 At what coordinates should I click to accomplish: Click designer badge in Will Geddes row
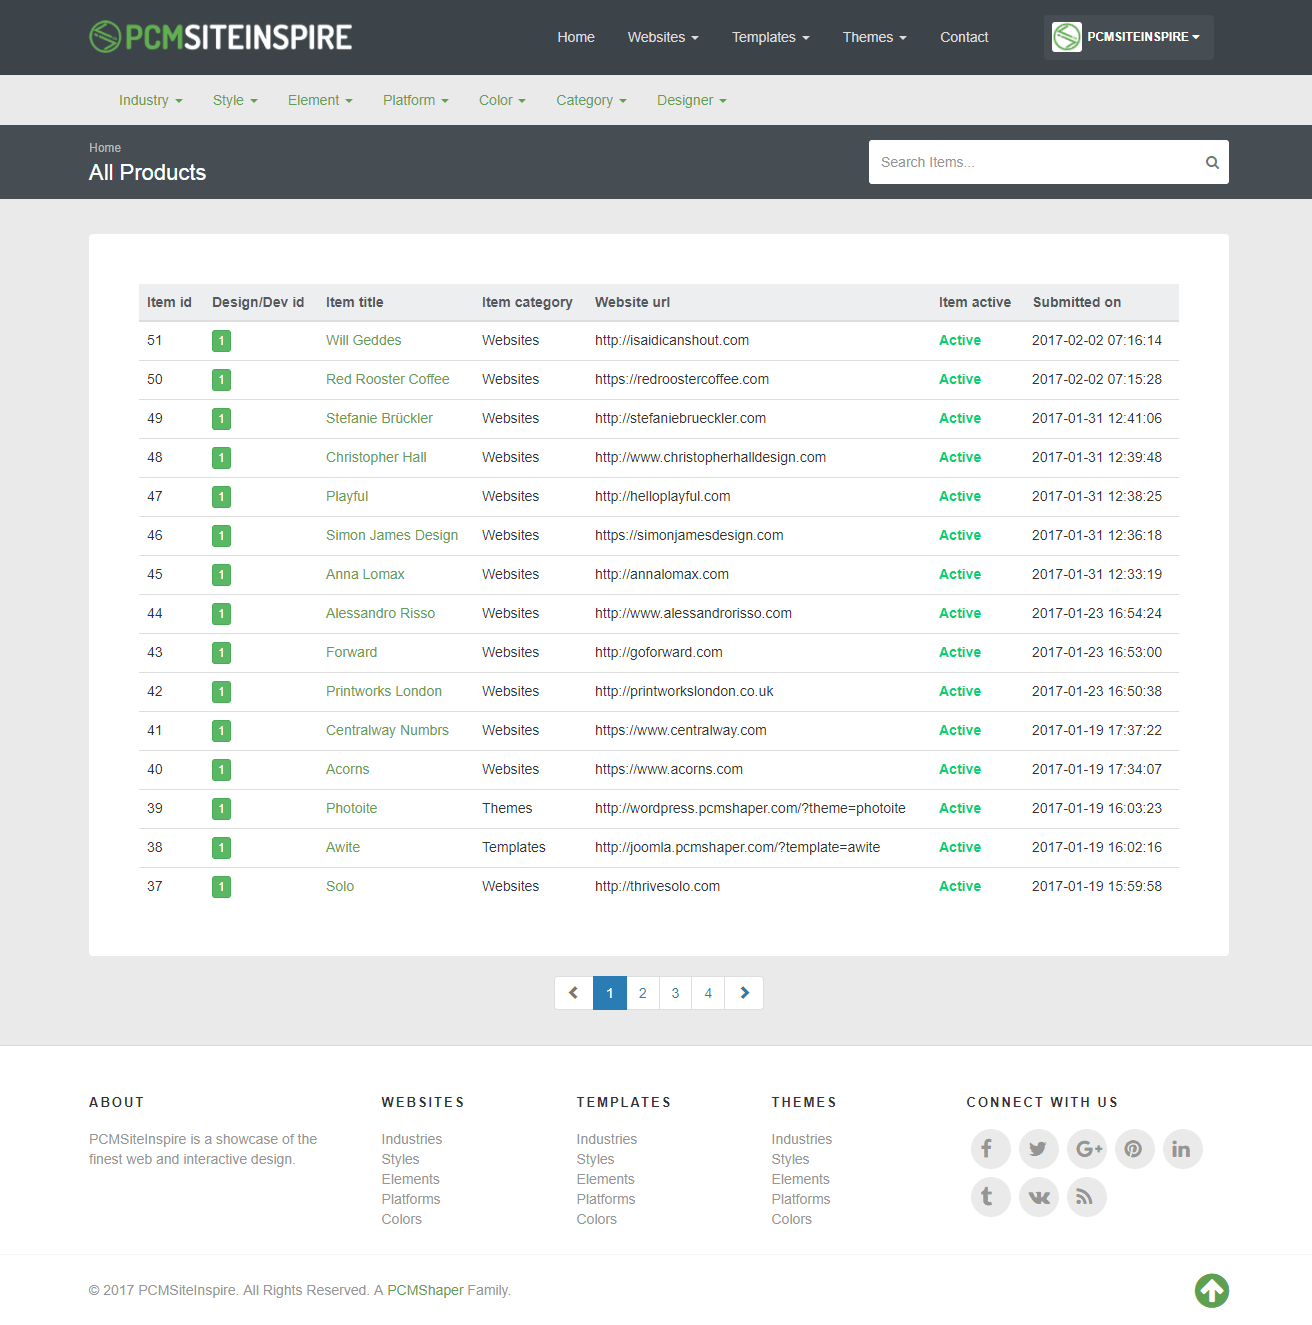tap(221, 341)
